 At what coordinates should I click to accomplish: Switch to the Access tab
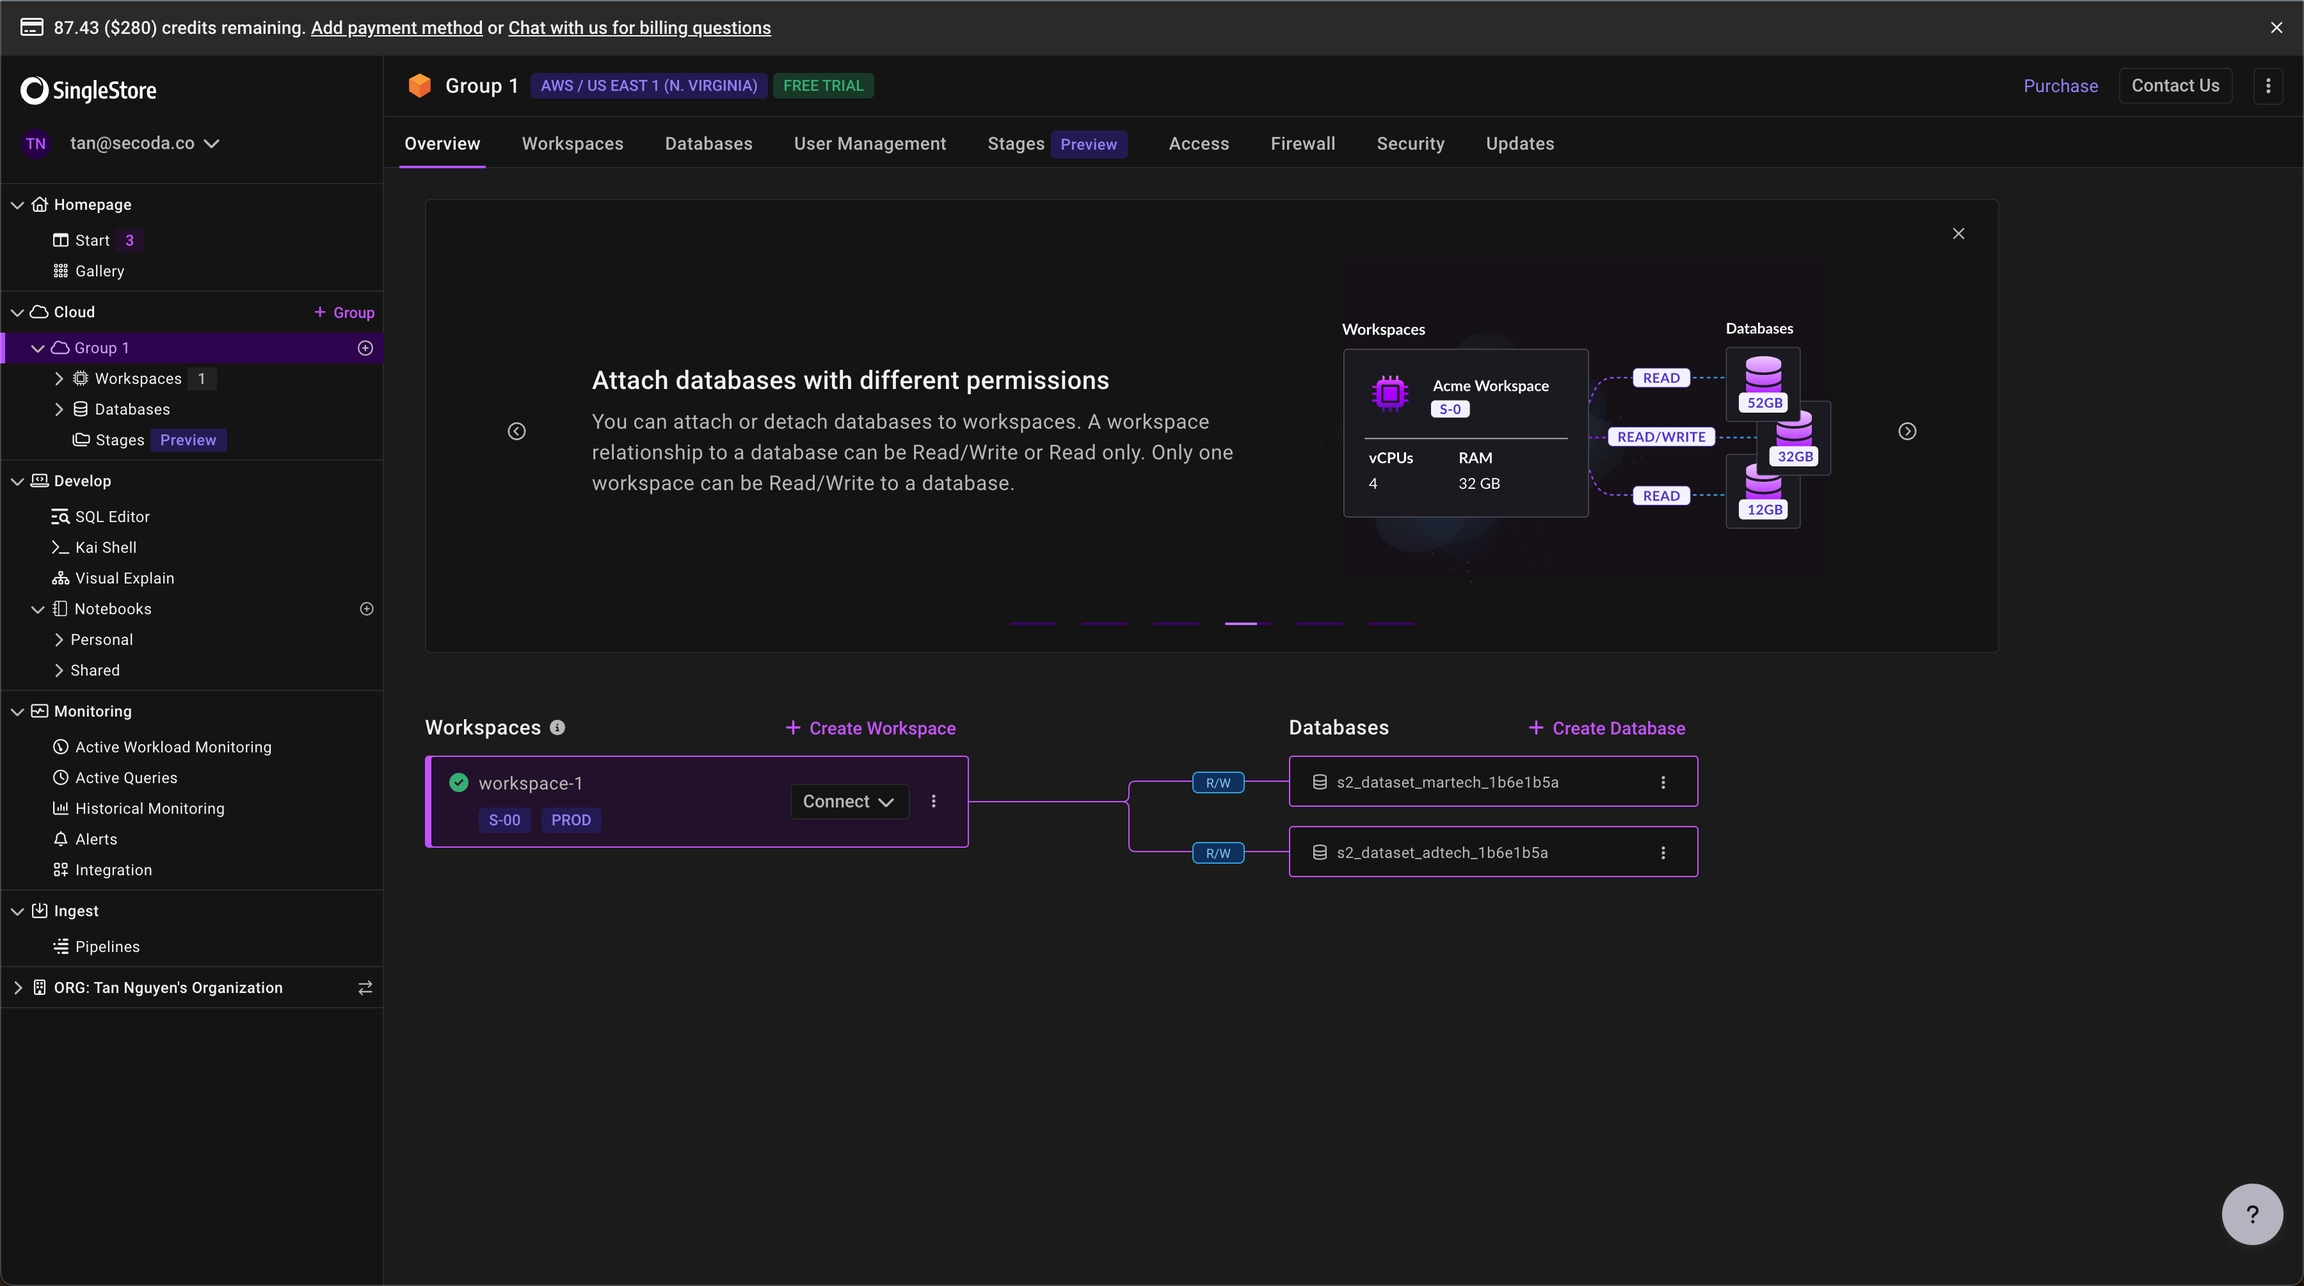1199,144
